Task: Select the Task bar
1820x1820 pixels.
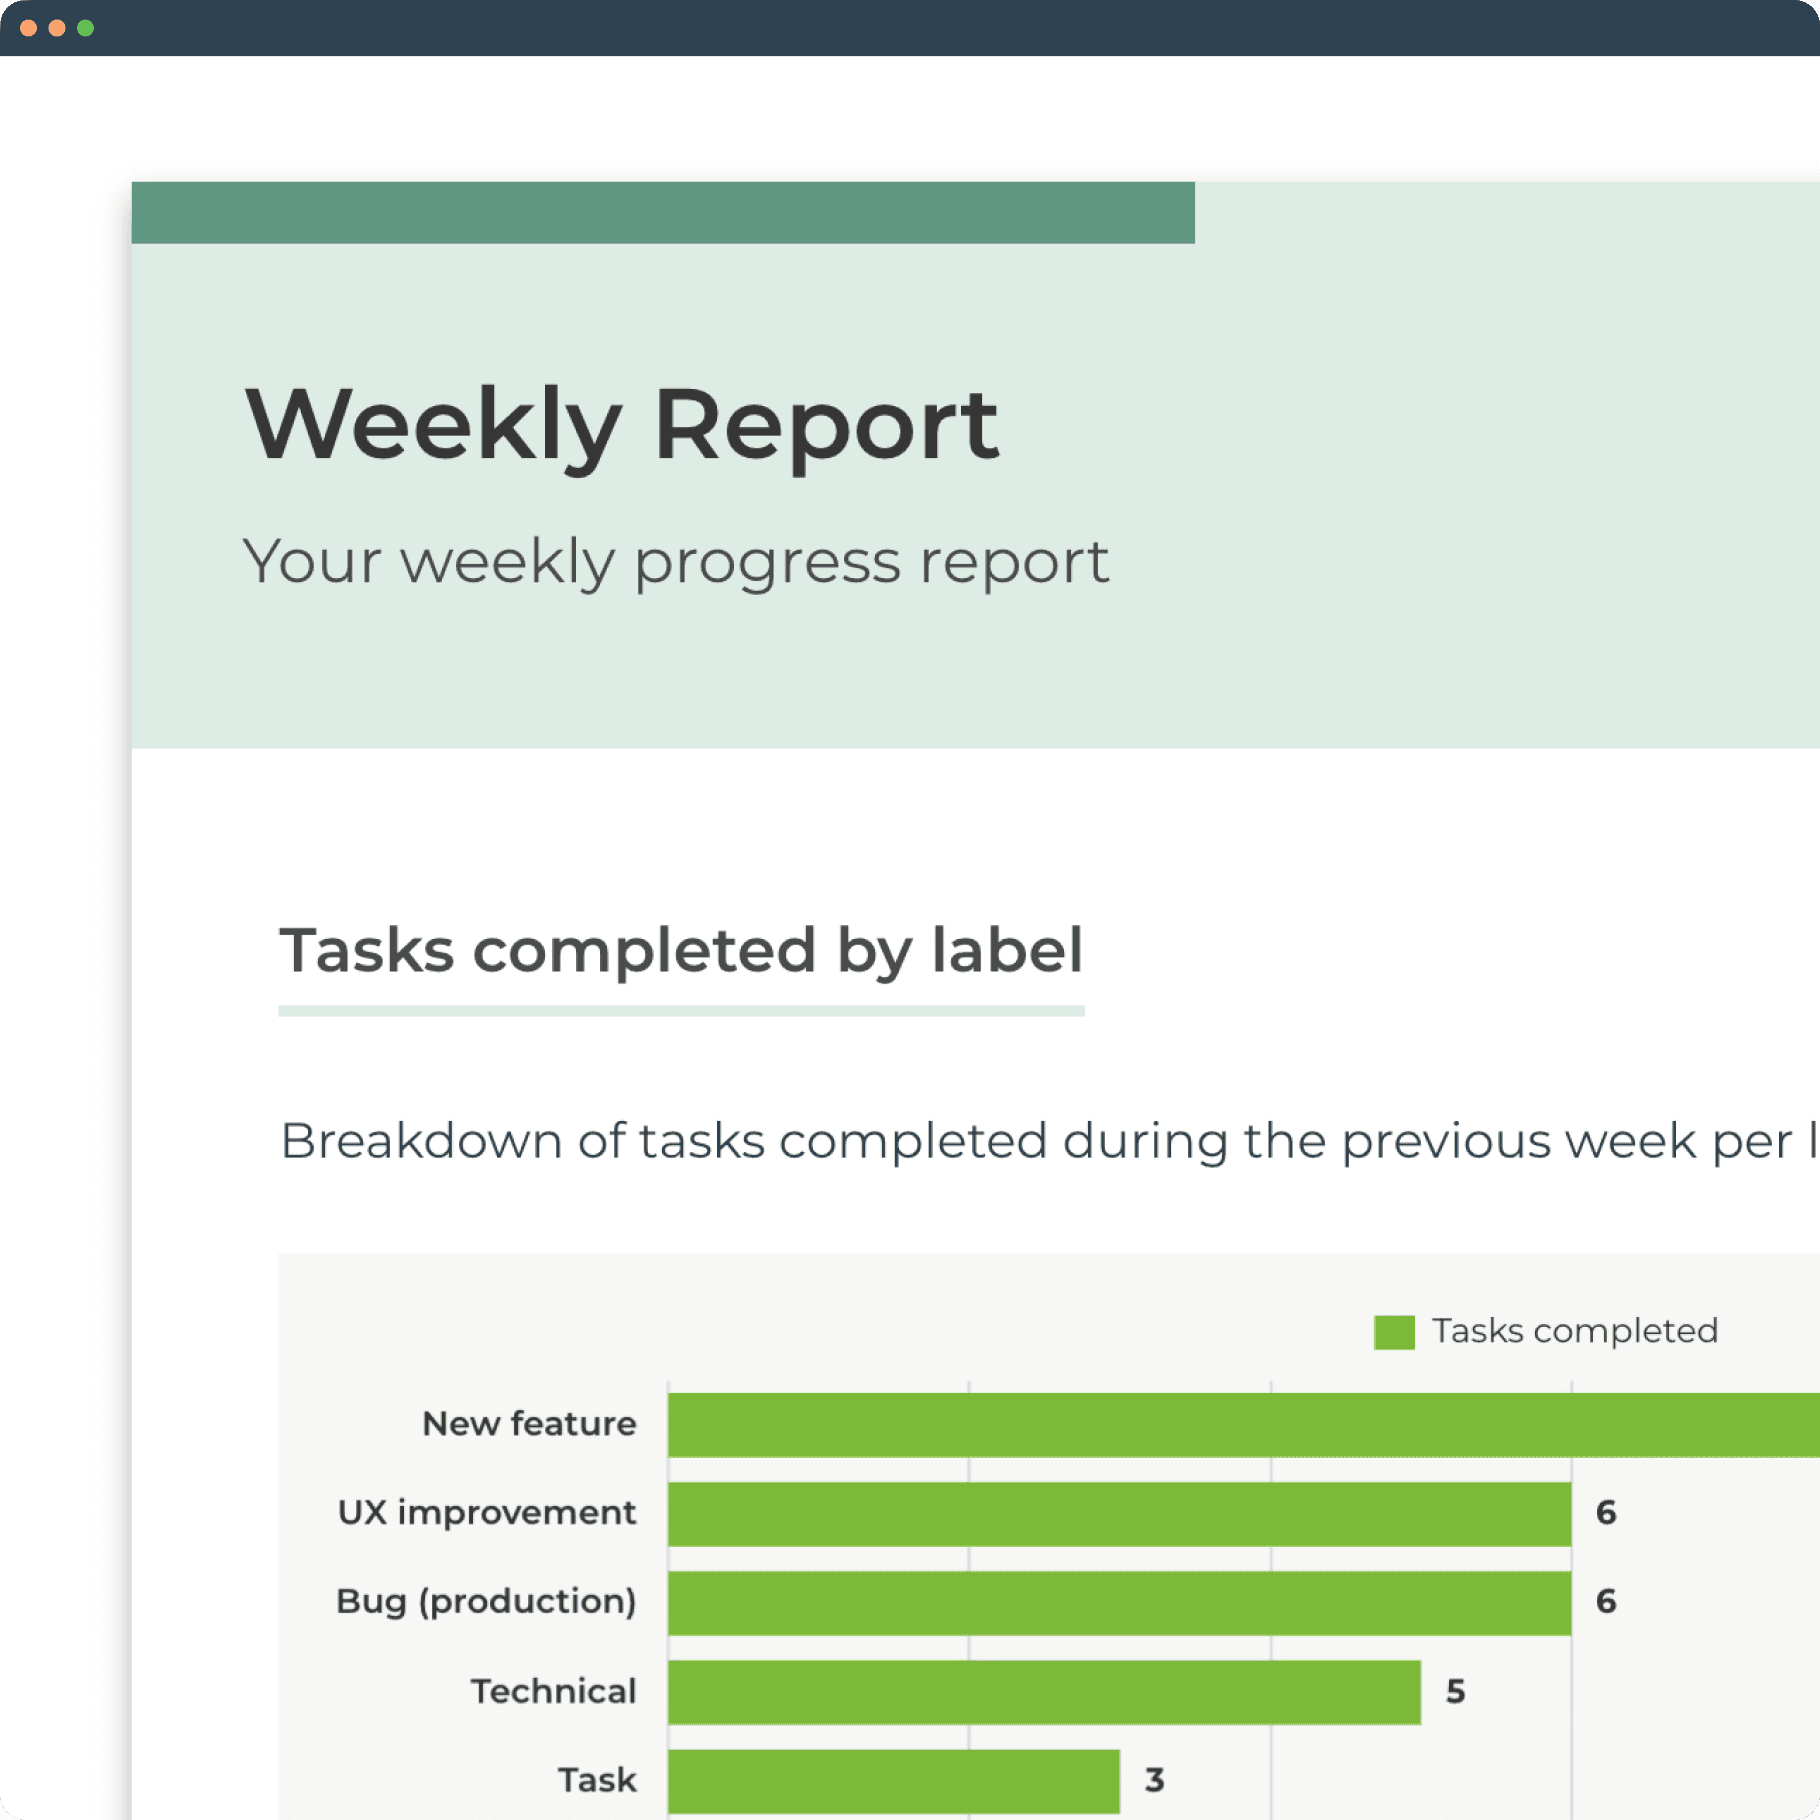Action: pyautogui.click(x=894, y=1781)
